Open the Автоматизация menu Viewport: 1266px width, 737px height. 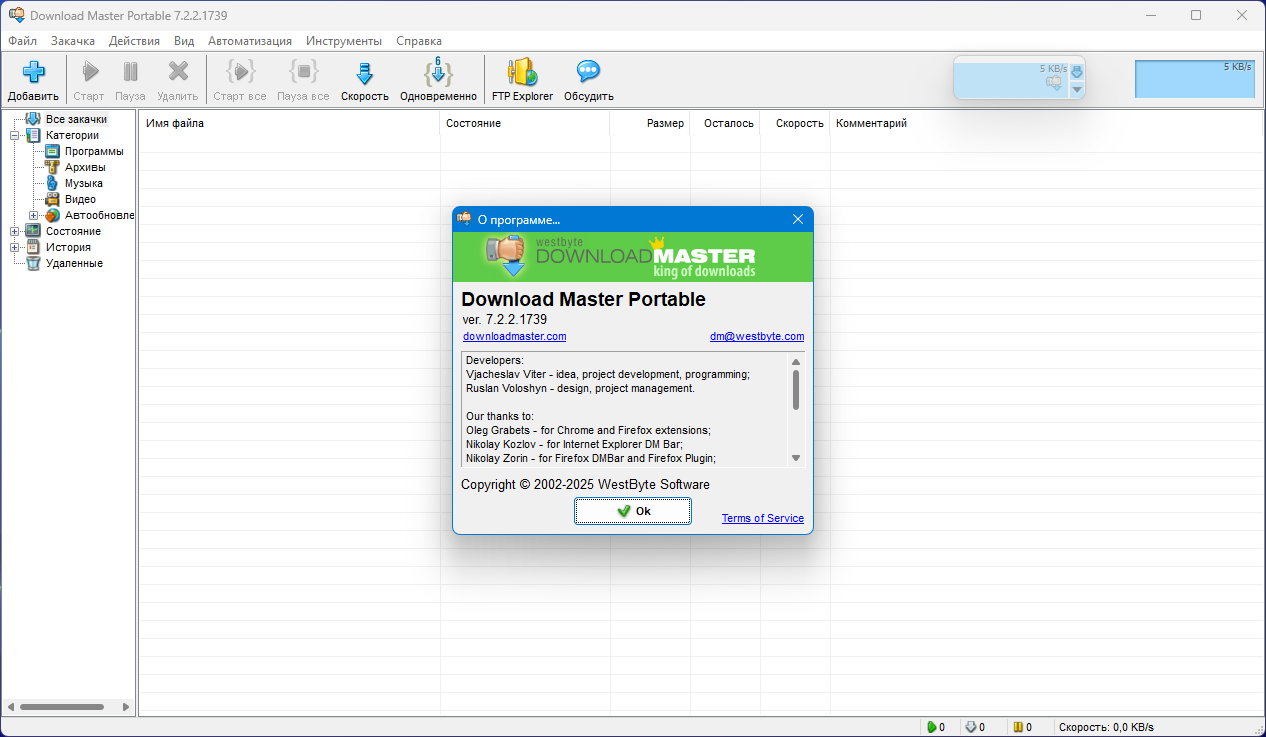[249, 41]
